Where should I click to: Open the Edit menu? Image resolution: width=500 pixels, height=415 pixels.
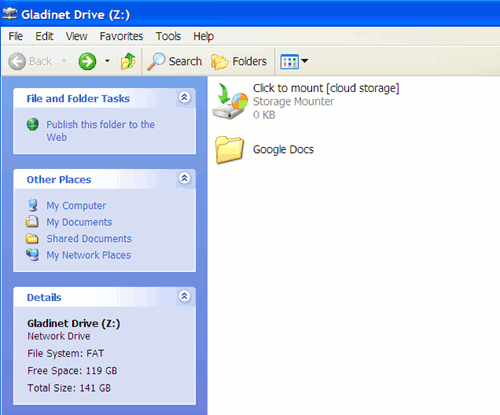click(x=44, y=36)
